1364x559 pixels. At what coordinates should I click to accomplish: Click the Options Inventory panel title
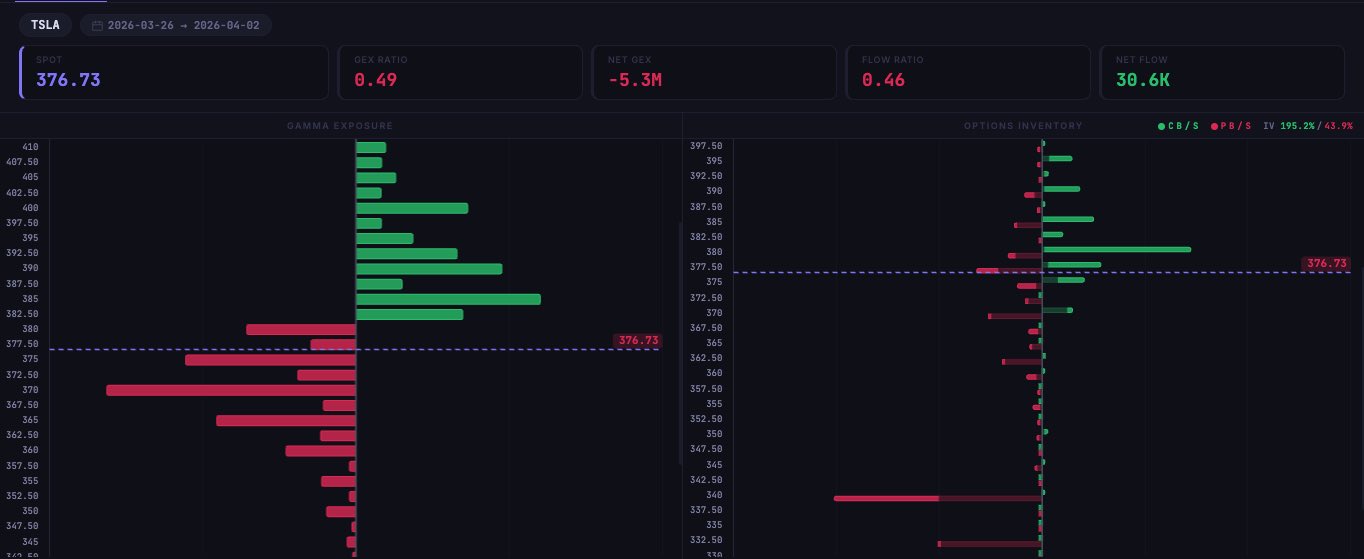1023,126
